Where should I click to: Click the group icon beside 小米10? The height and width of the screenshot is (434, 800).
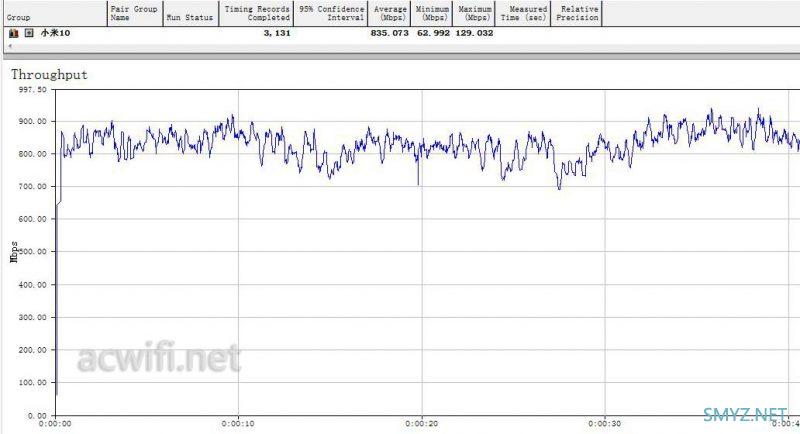coord(14,33)
